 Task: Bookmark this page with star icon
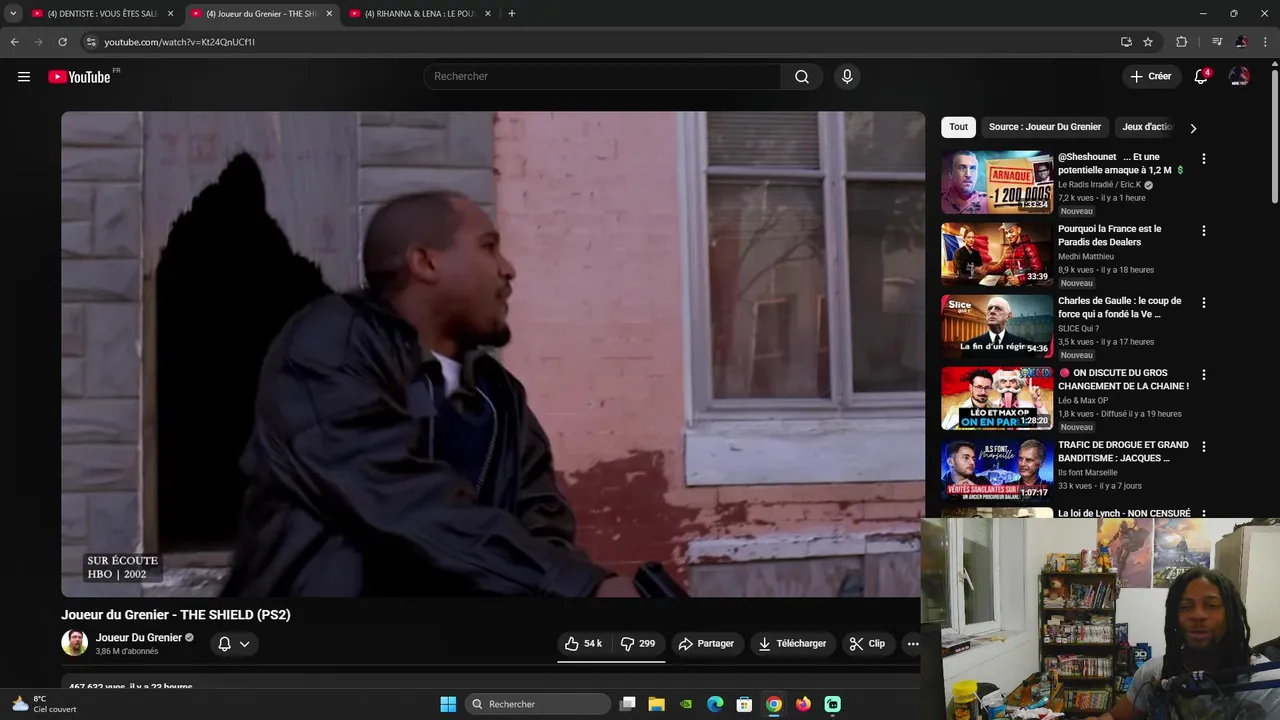click(1148, 42)
